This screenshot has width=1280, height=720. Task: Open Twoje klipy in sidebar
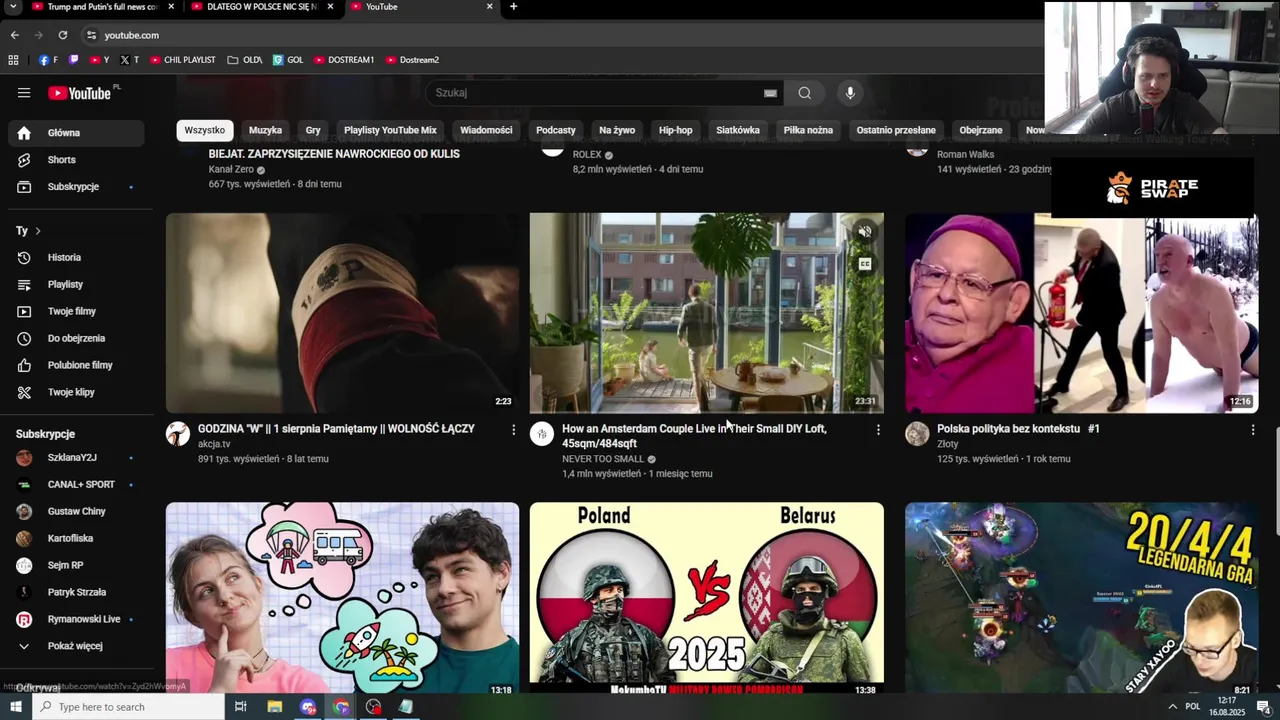coord(76,393)
